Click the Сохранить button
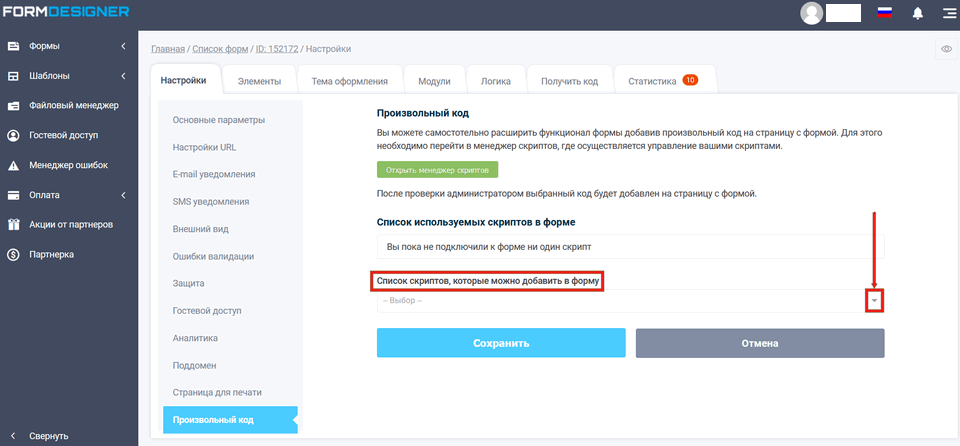Viewport: 960px width, 446px height. click(x=501, y=343)
